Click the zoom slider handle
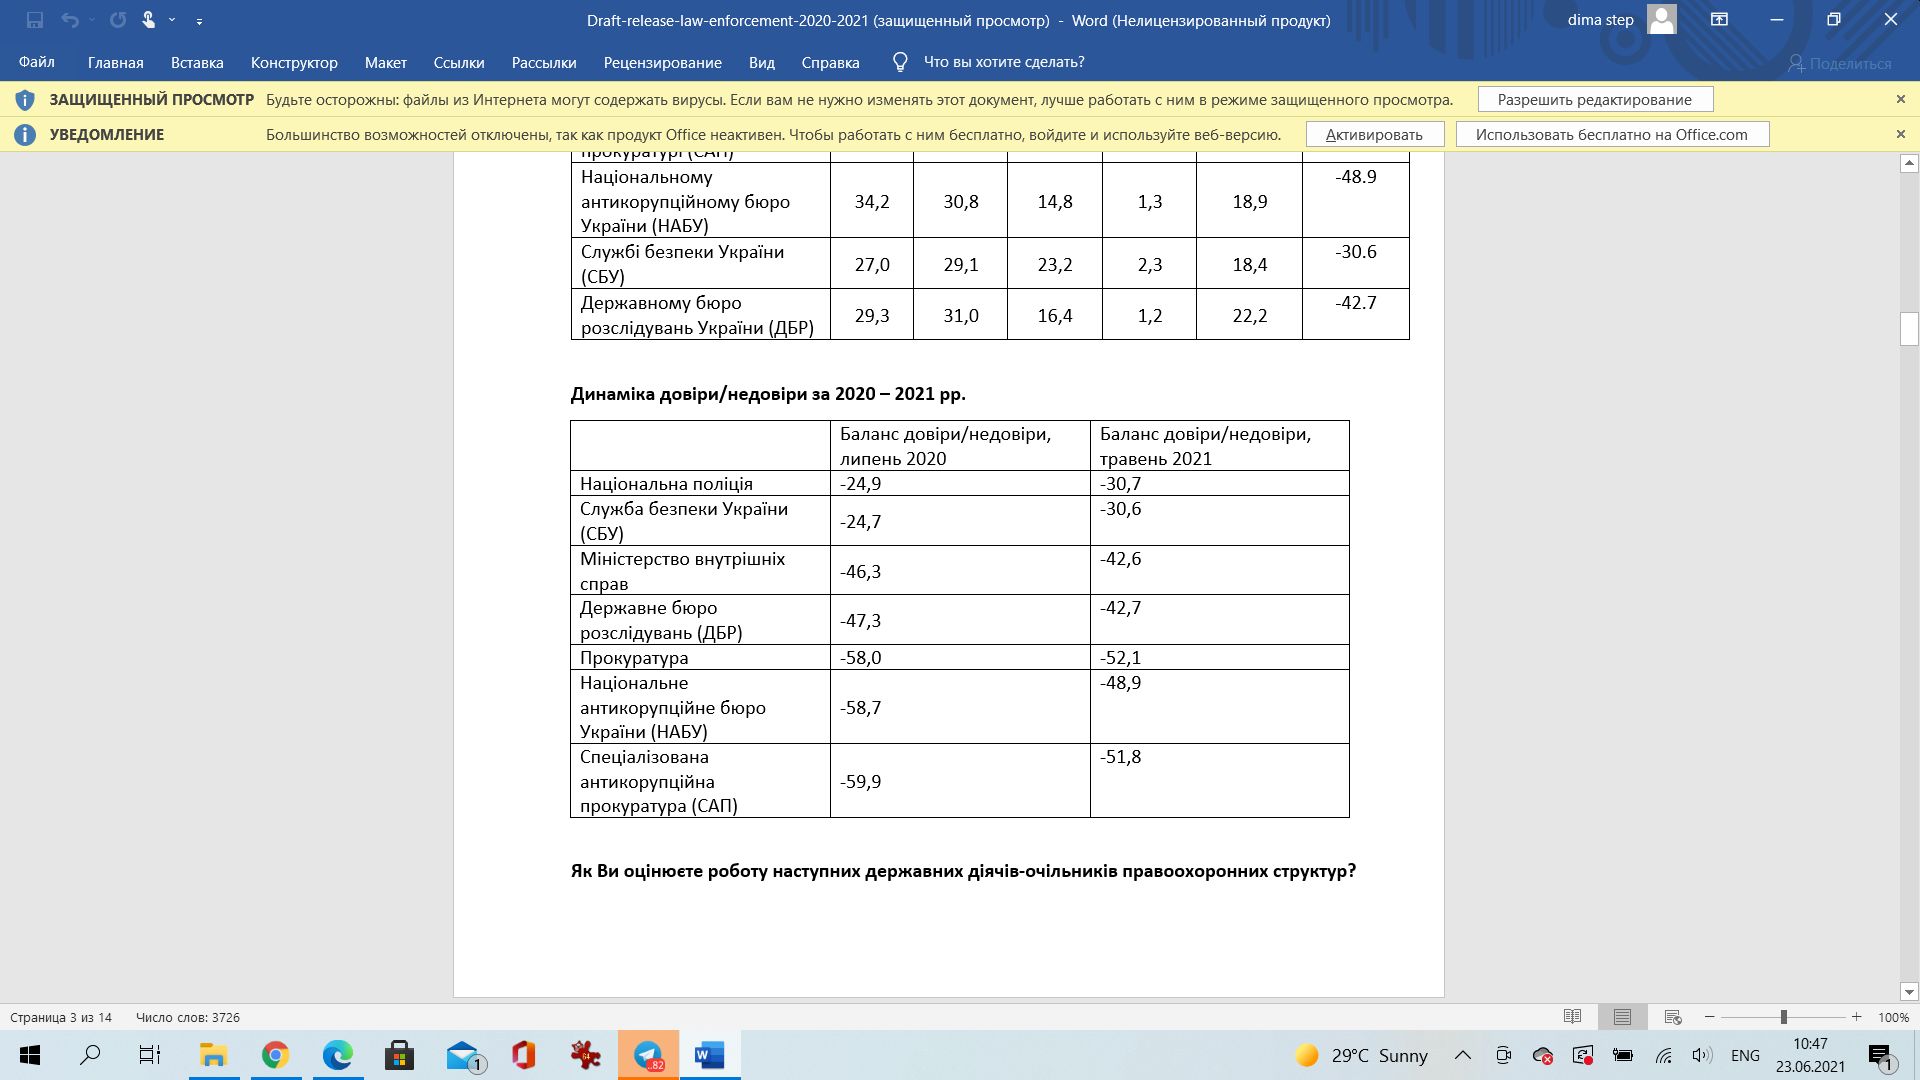Image resolution: width=1920 pixels, height=1080 pixels. coord(1783,1017)
